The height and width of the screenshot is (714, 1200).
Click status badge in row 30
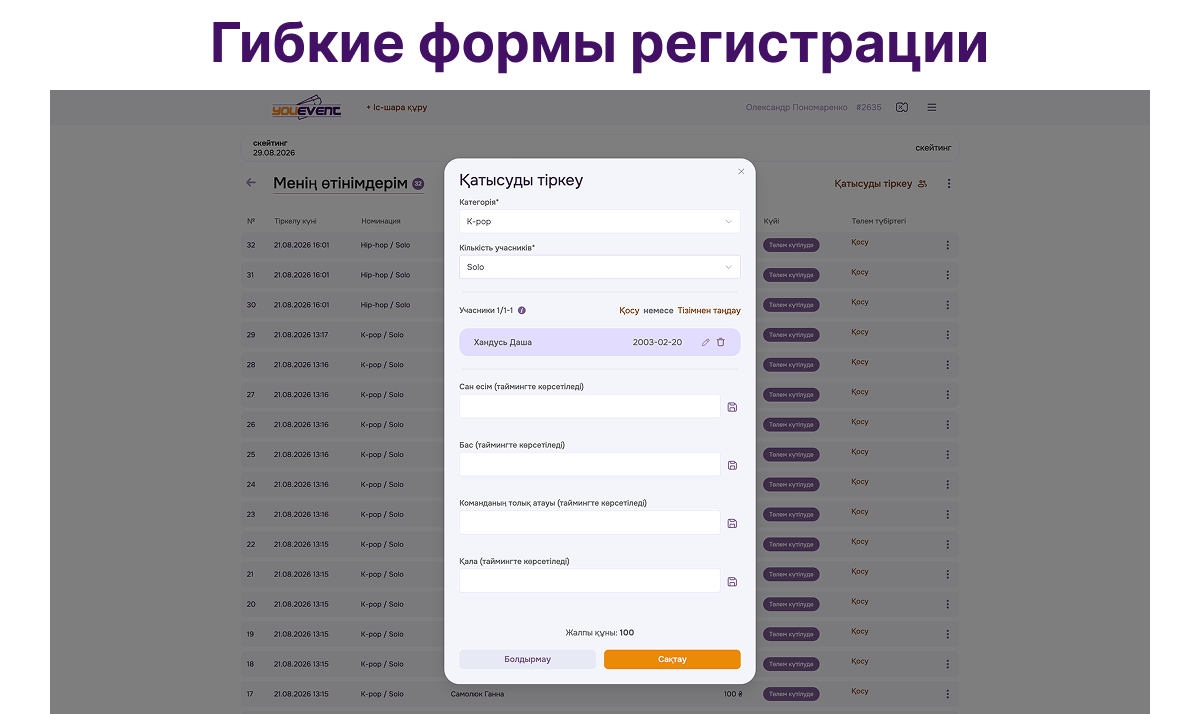[x=791, y=305]
